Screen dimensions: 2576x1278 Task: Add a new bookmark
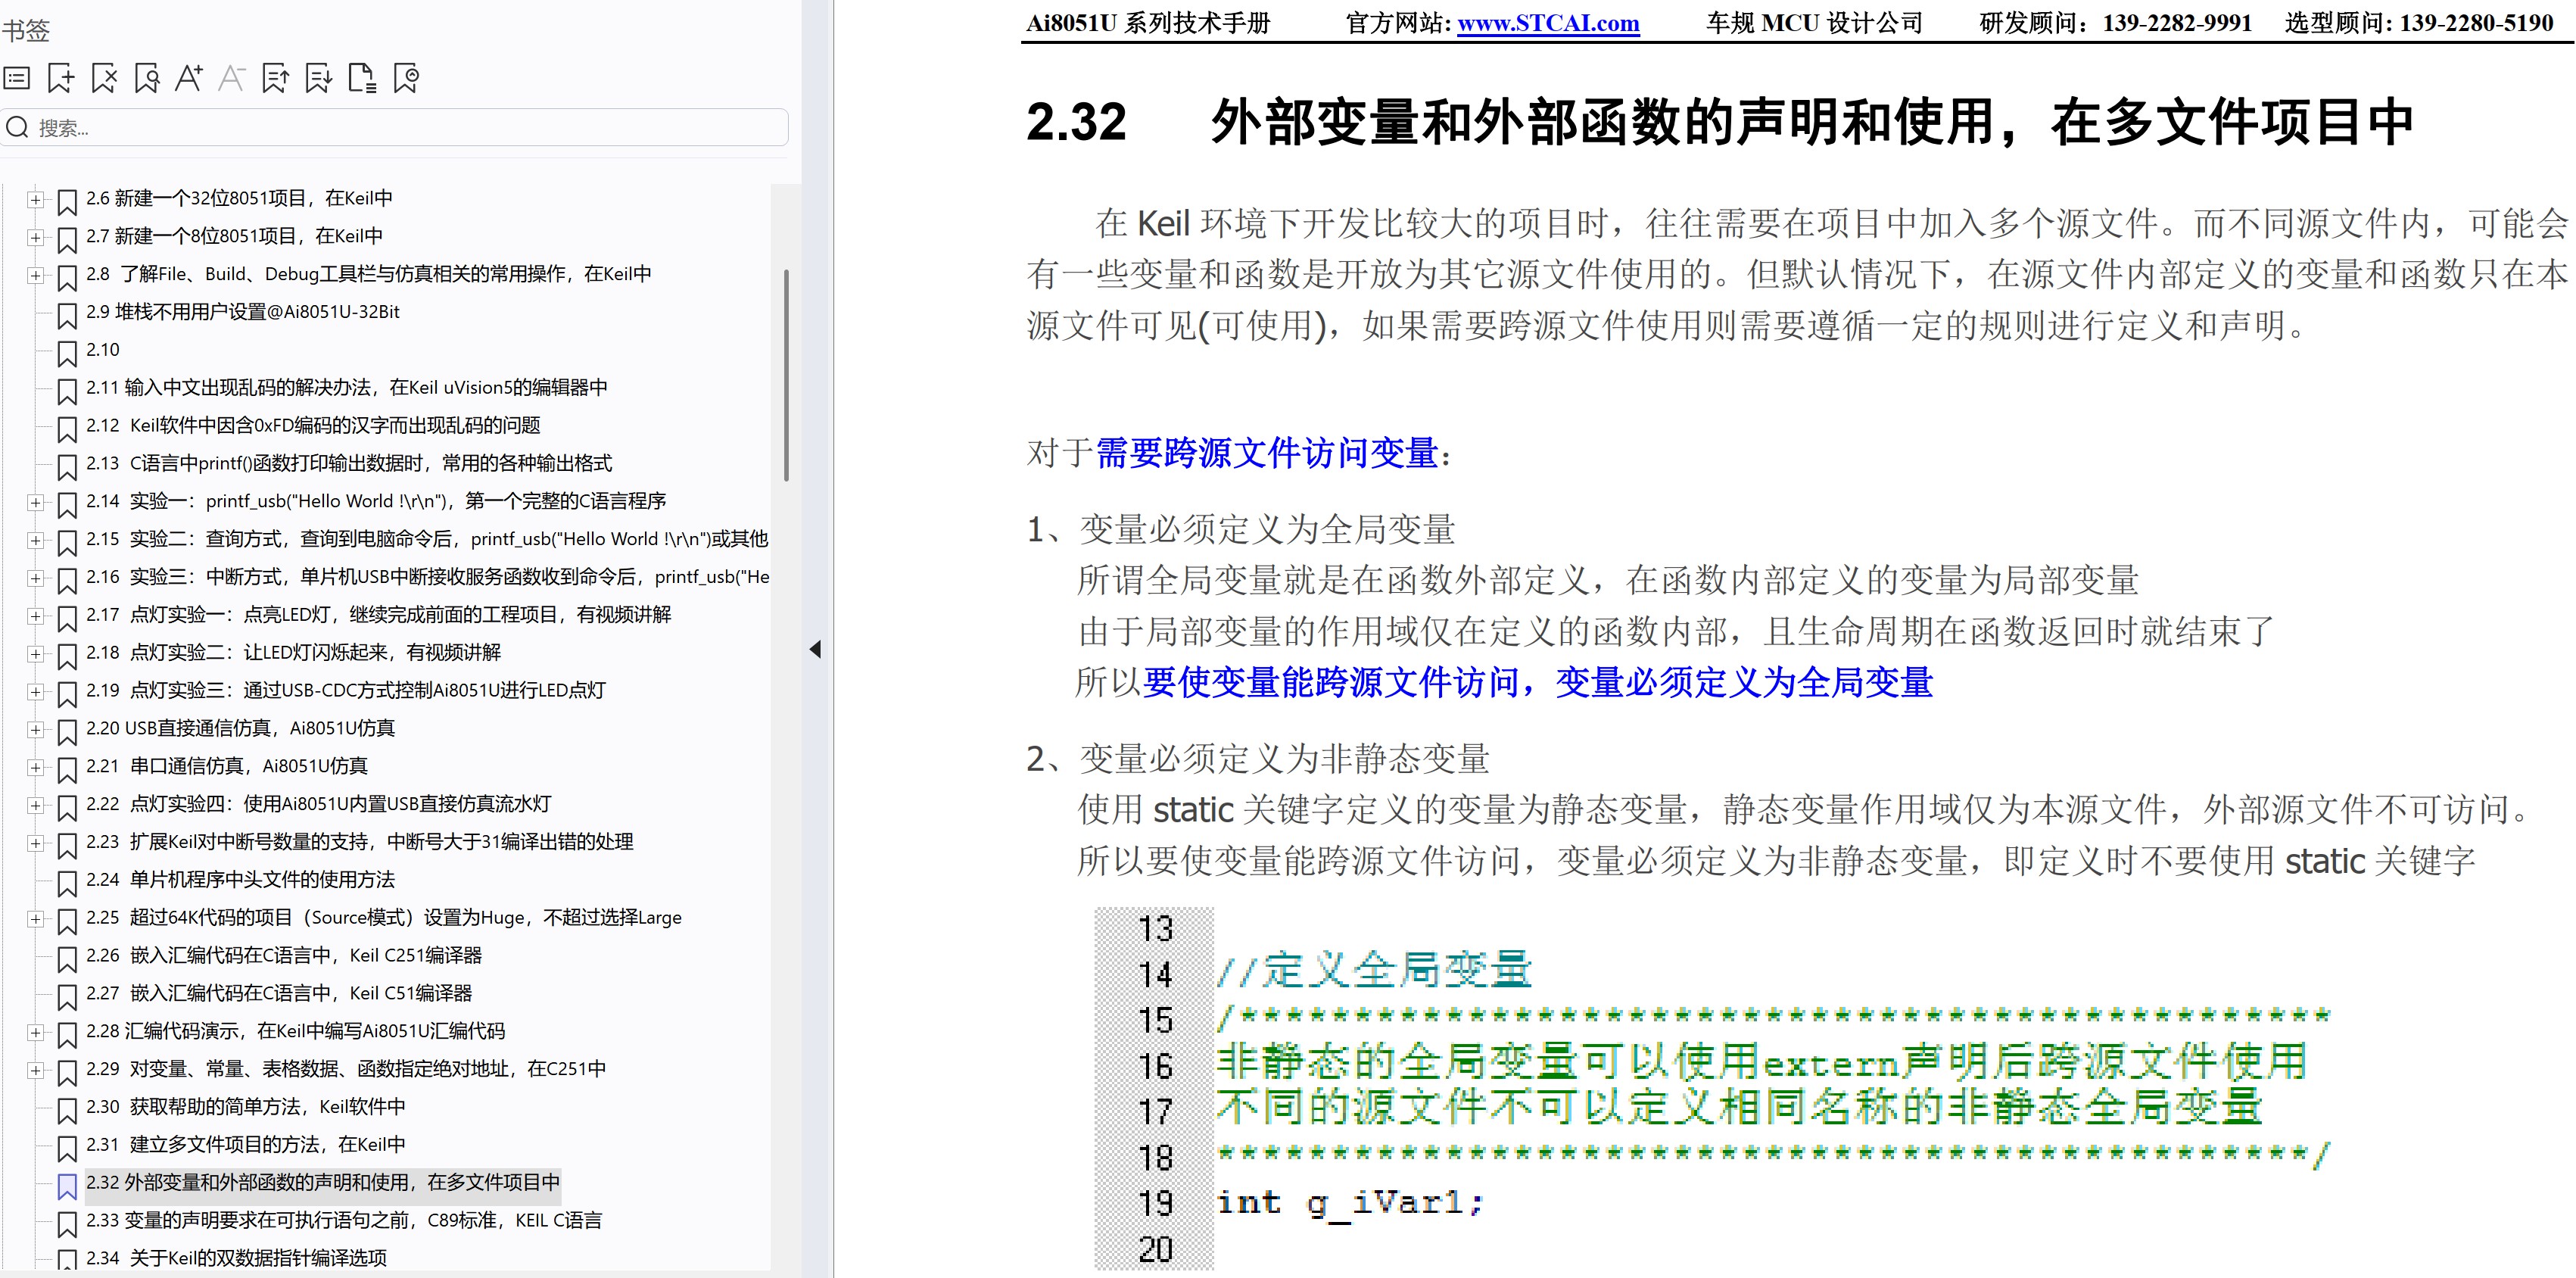(61, 77)
